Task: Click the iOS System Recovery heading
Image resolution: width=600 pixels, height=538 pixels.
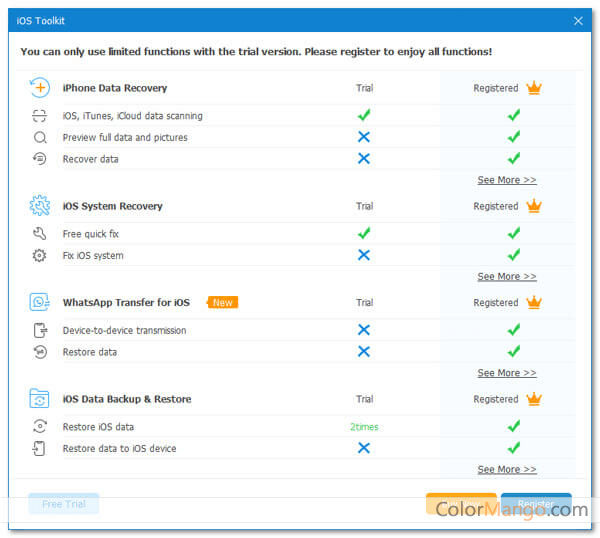Action: pyautogui.click(x=112, y=206)
